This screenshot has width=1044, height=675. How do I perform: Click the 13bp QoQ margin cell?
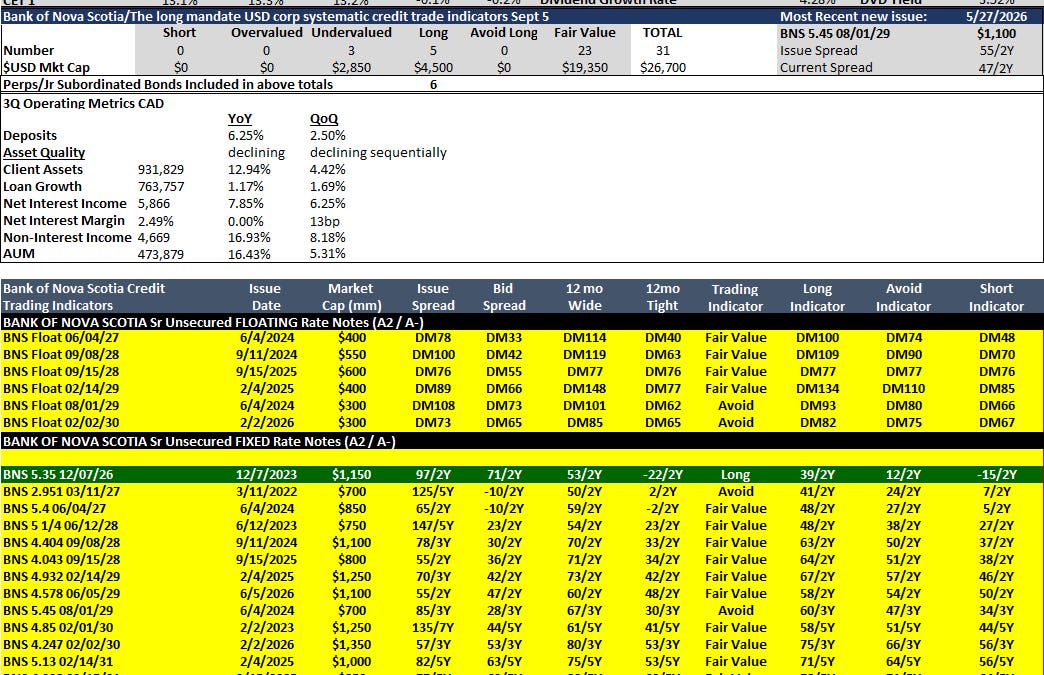(x=325, y=221)
